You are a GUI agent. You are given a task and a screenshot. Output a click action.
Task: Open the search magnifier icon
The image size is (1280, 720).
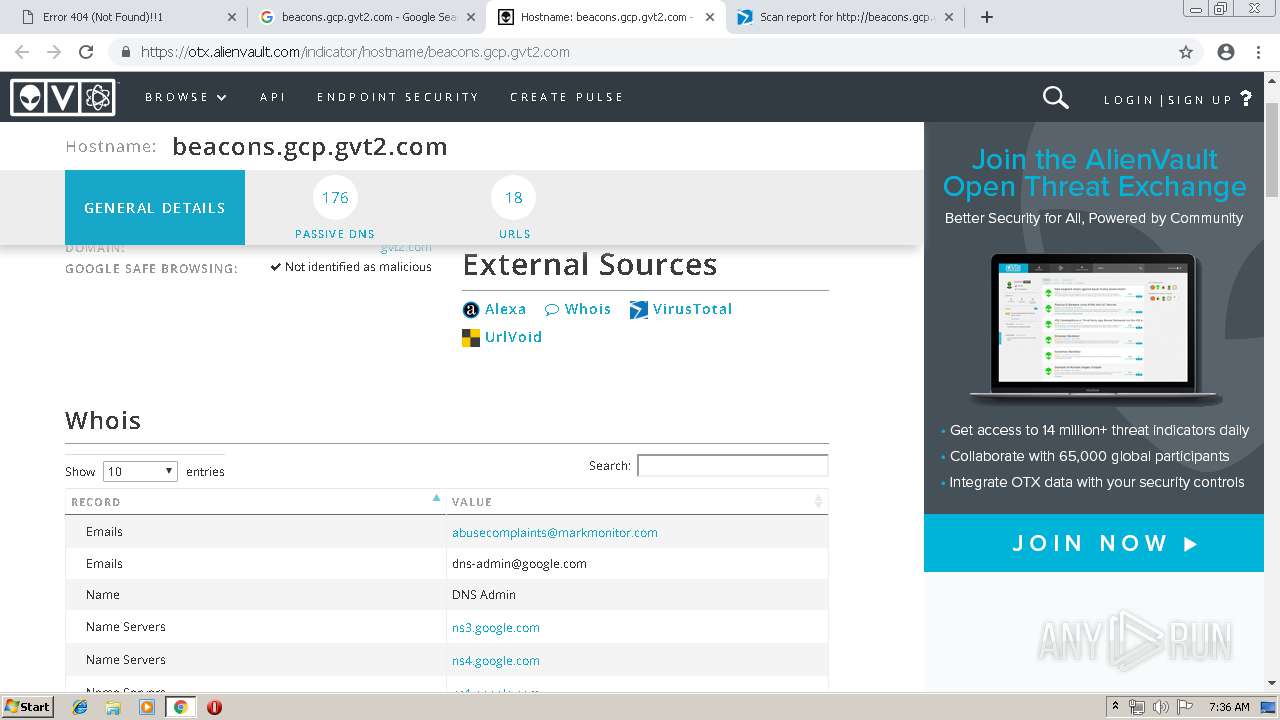tap(1055, 97)
